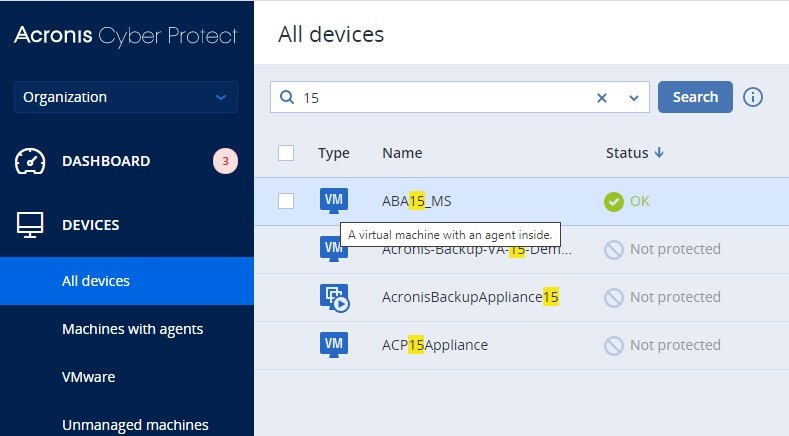This screenshot has width=789, height=436.
Task: Click the green OK status checkmark icon
Action: (614, 202)
